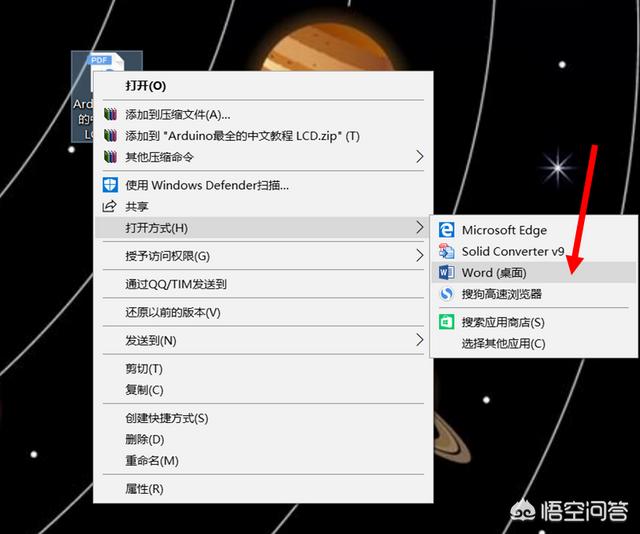Choose 使用 Windows Defender扫描 option
The width and height of the screenshot is (640, 534).
[x=263, y=185]
